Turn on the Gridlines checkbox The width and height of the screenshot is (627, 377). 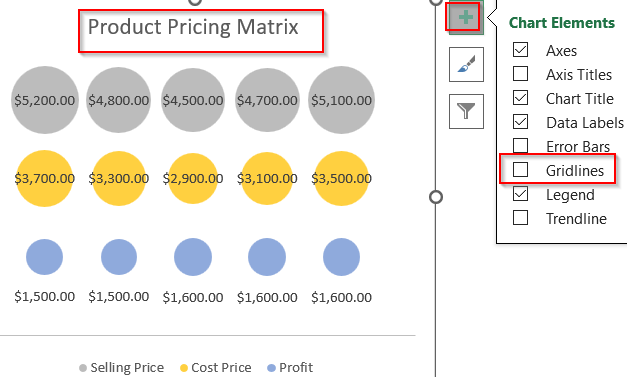click(520, 170)
